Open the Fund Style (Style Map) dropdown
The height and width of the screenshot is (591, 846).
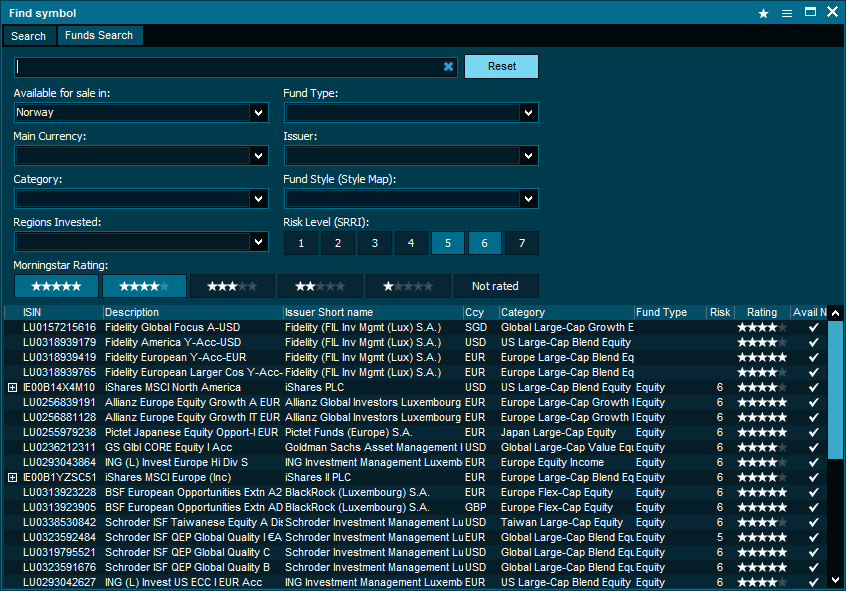[x=527, y=199]
